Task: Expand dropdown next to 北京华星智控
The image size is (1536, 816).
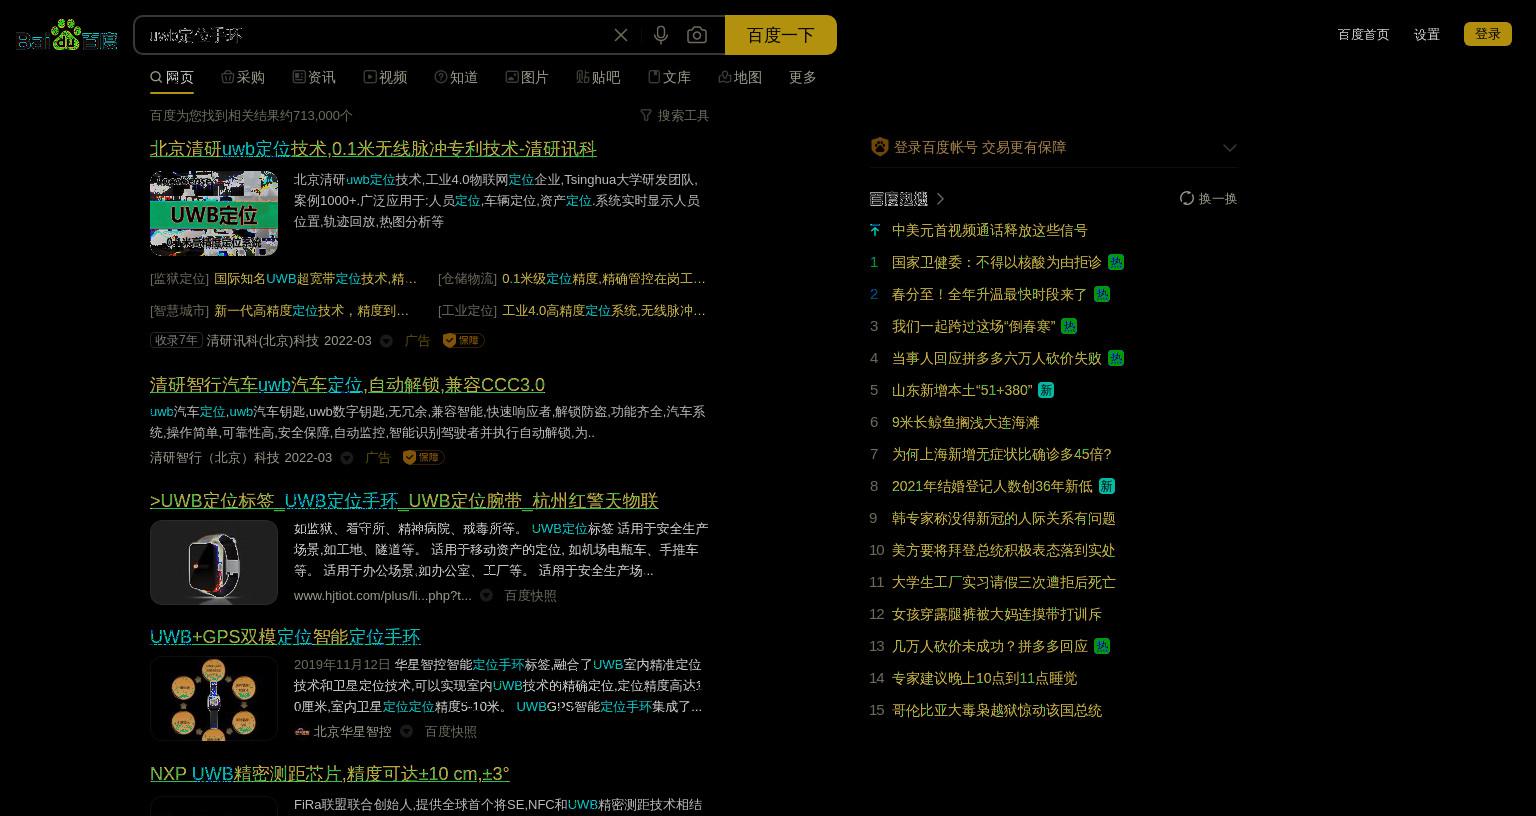Action: pos(406,732)
